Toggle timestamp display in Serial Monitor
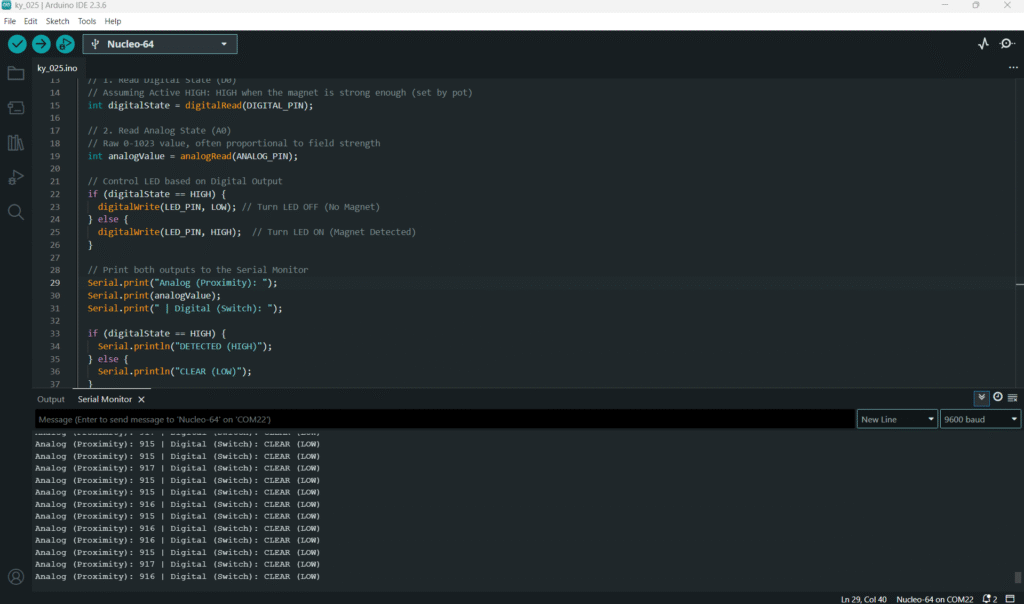The image size is (1024, 604). (997, 398)
